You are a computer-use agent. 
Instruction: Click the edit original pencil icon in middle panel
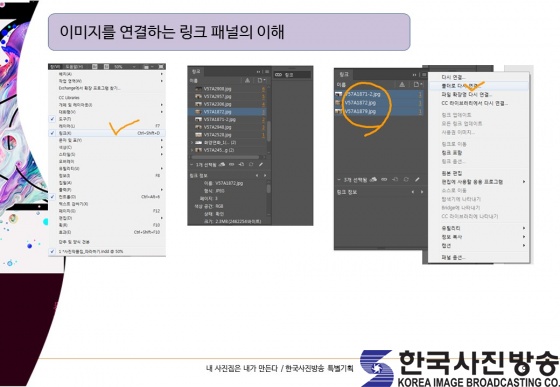click(261, 165)
